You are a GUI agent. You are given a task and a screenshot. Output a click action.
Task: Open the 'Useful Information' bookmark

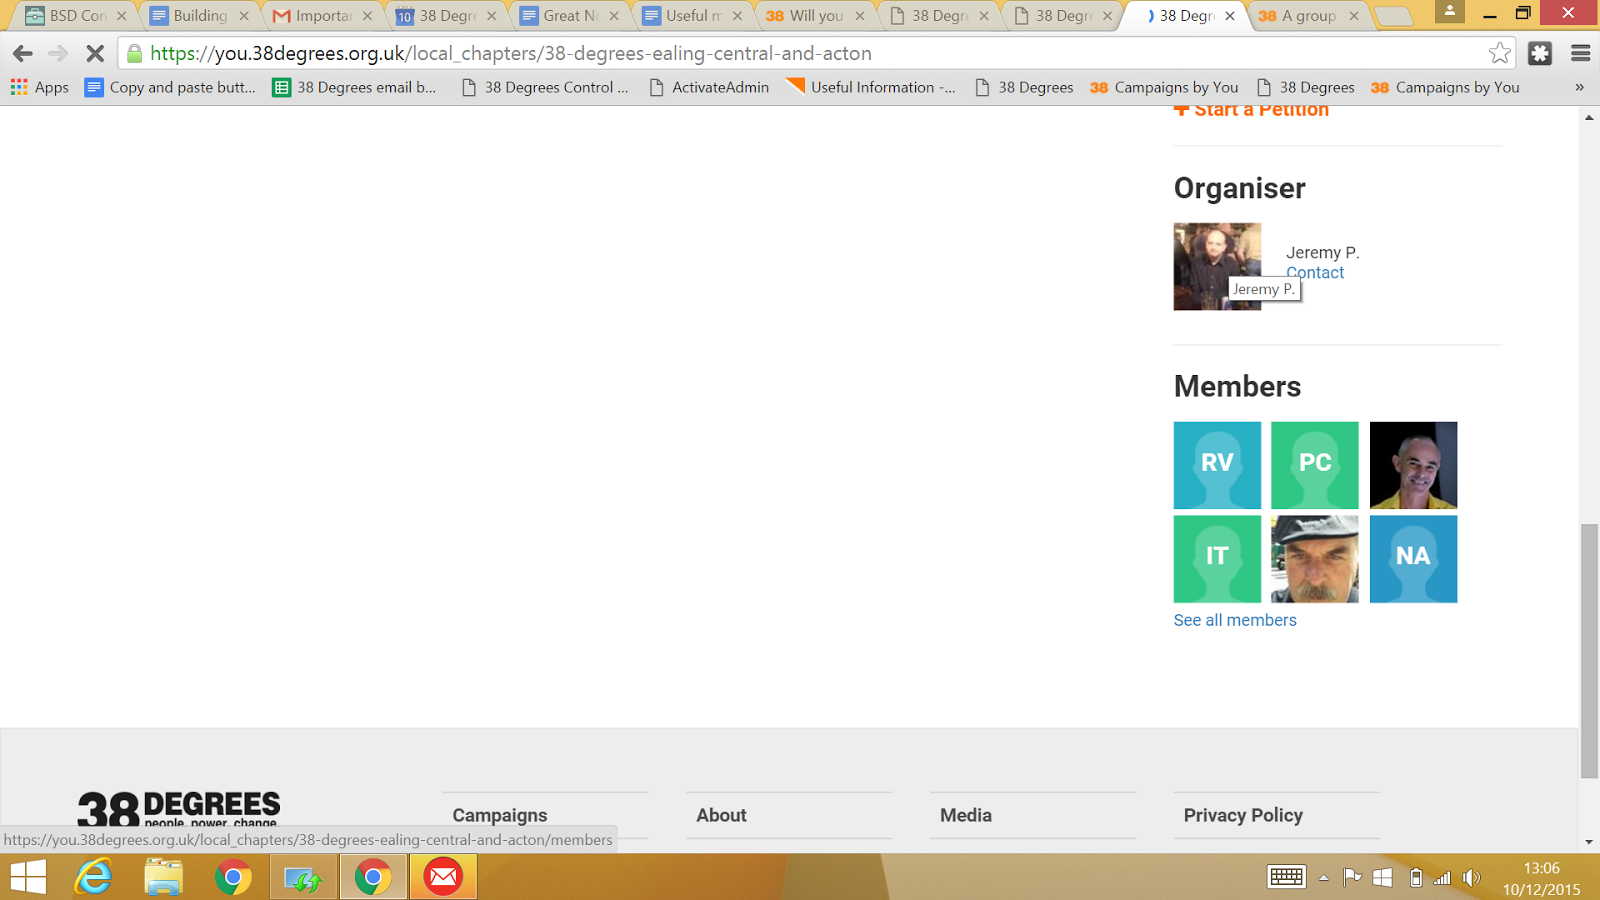(870, 87)
